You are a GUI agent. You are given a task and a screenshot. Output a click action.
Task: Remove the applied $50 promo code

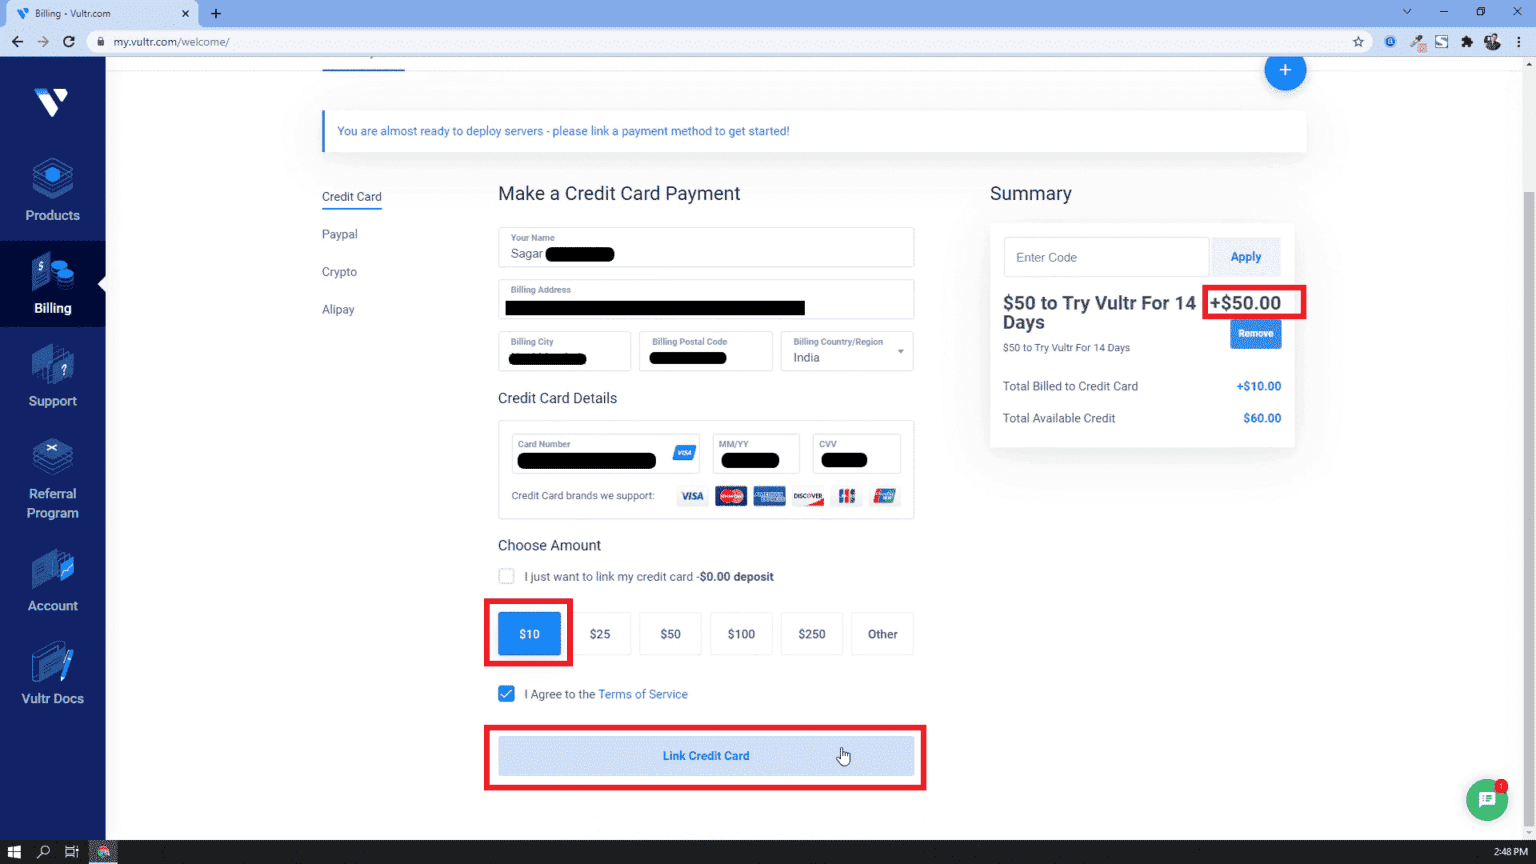coord(1255,334)
